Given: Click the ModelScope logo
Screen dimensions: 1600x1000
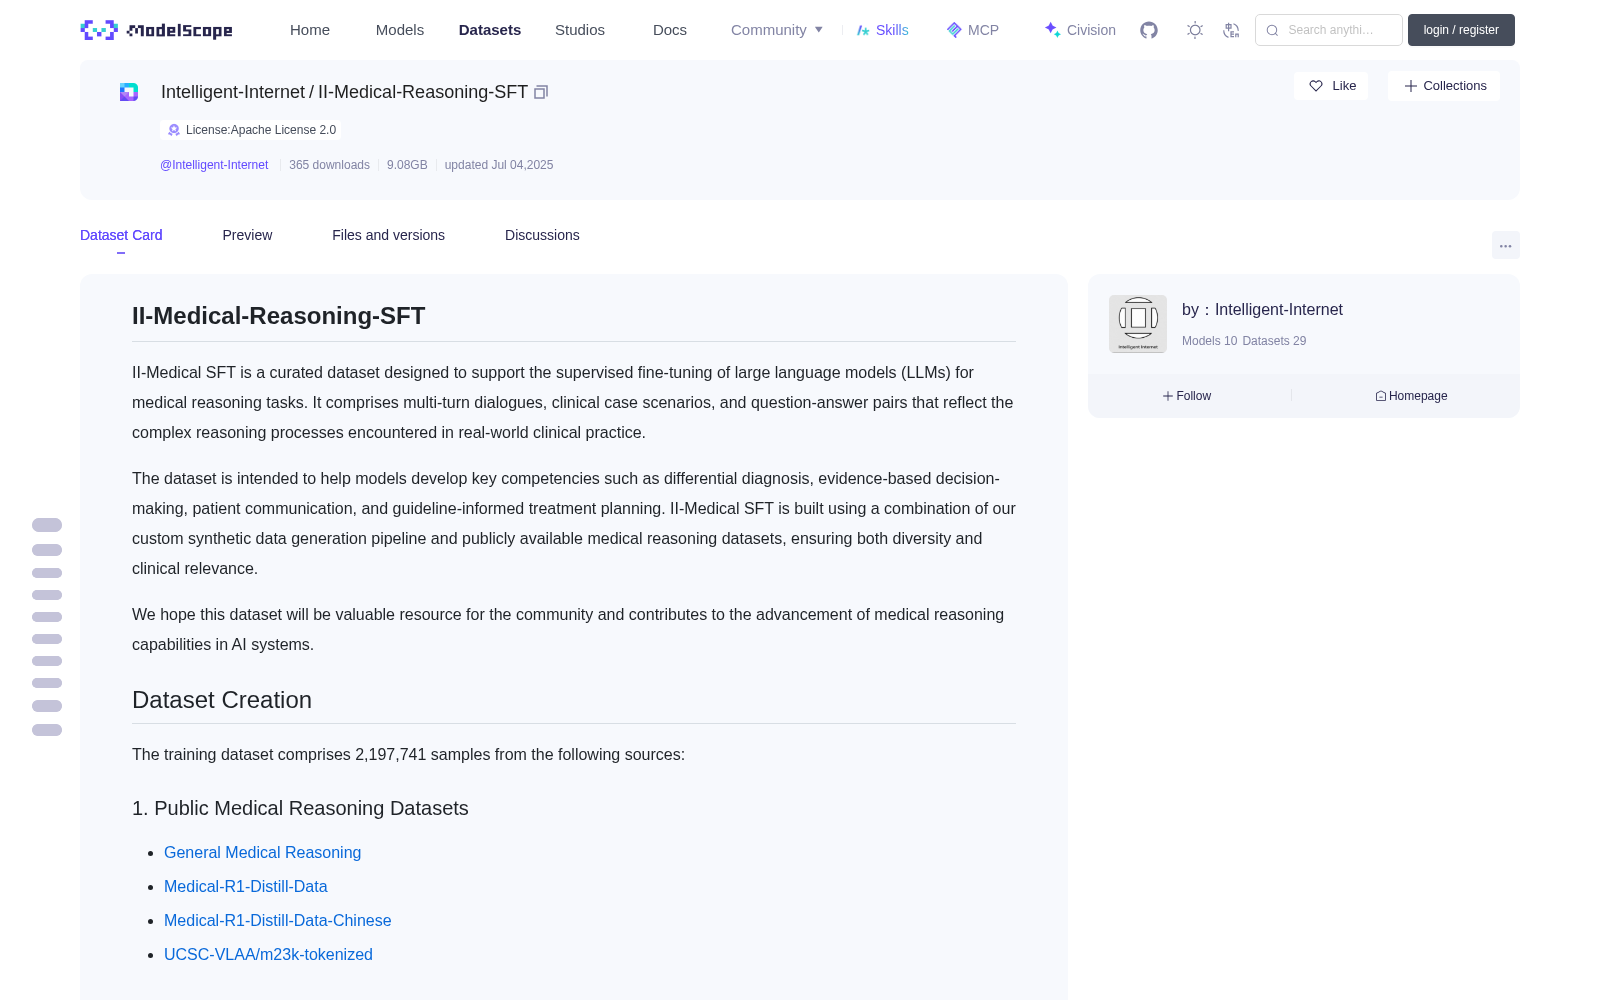Looking at the screenshot, I should 157,30.
